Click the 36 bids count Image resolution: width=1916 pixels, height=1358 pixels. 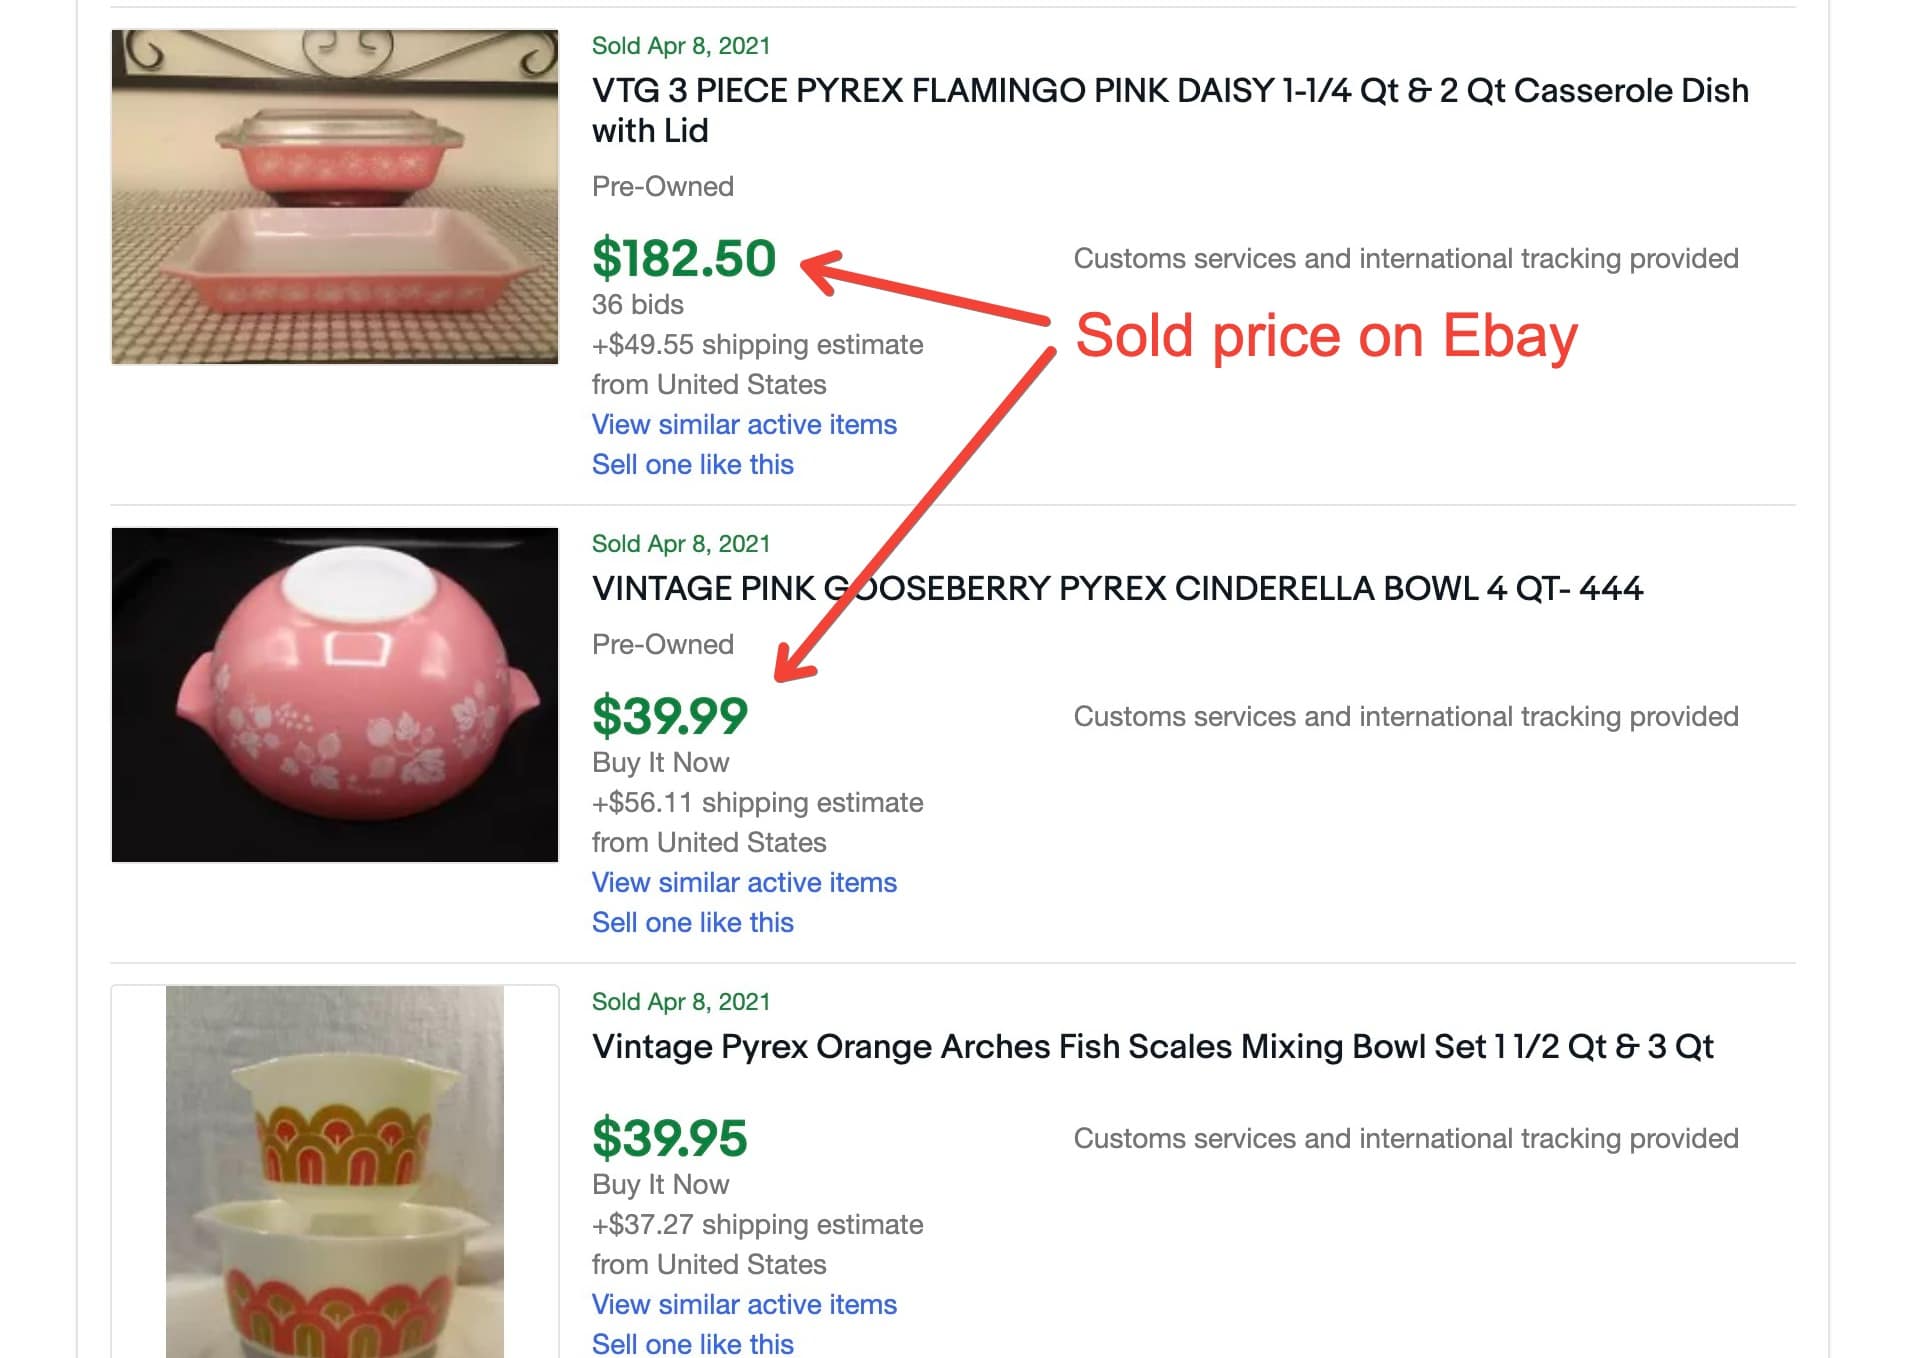point(638,304)
